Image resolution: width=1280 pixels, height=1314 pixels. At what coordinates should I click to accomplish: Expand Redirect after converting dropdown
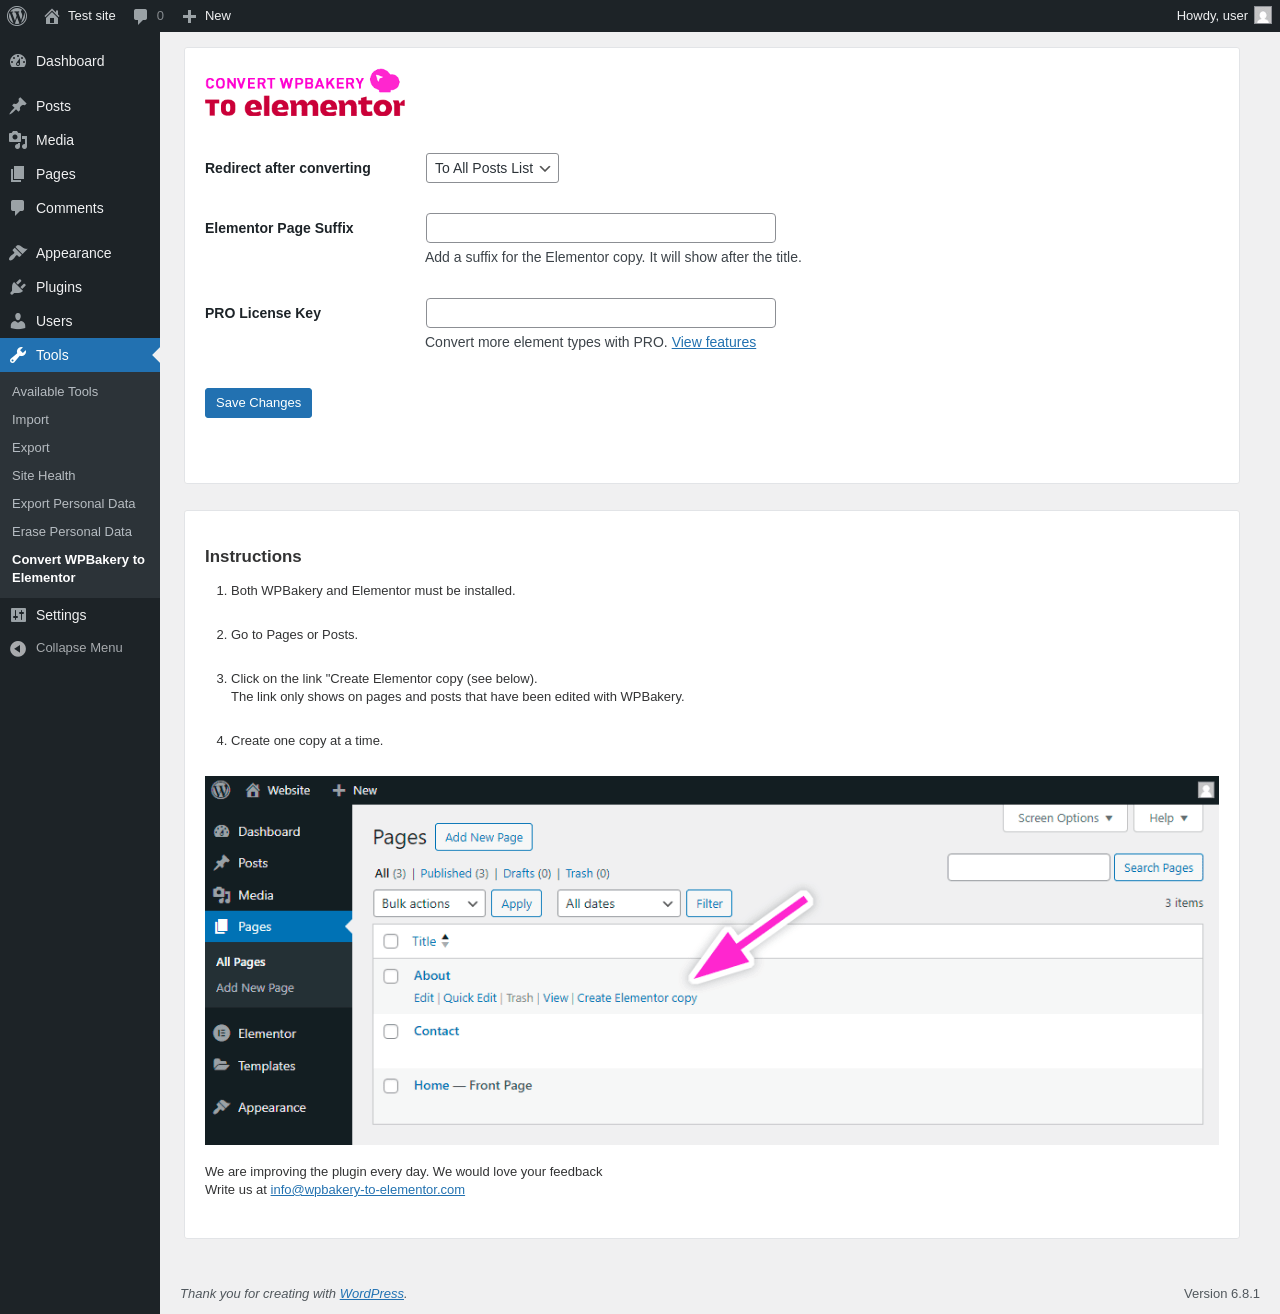(492, 168)
